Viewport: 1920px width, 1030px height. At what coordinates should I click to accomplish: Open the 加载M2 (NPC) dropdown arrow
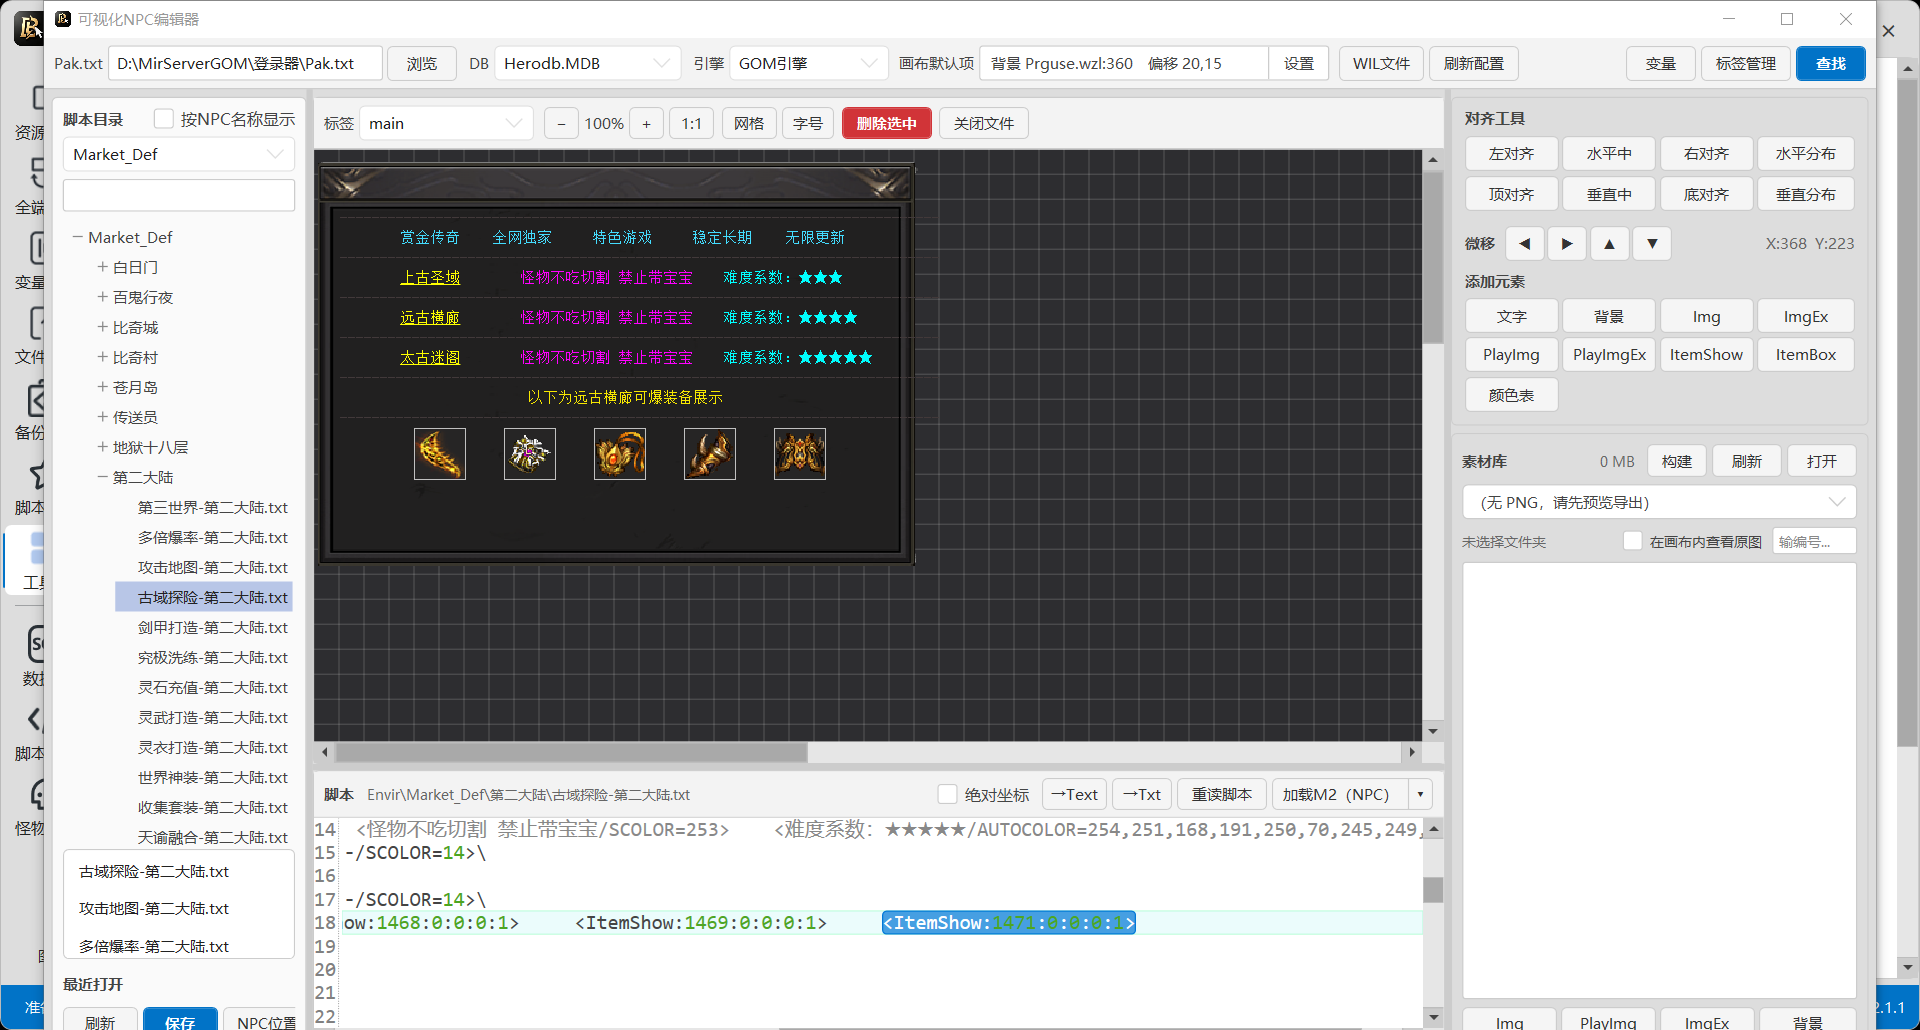coord(1420,794)
